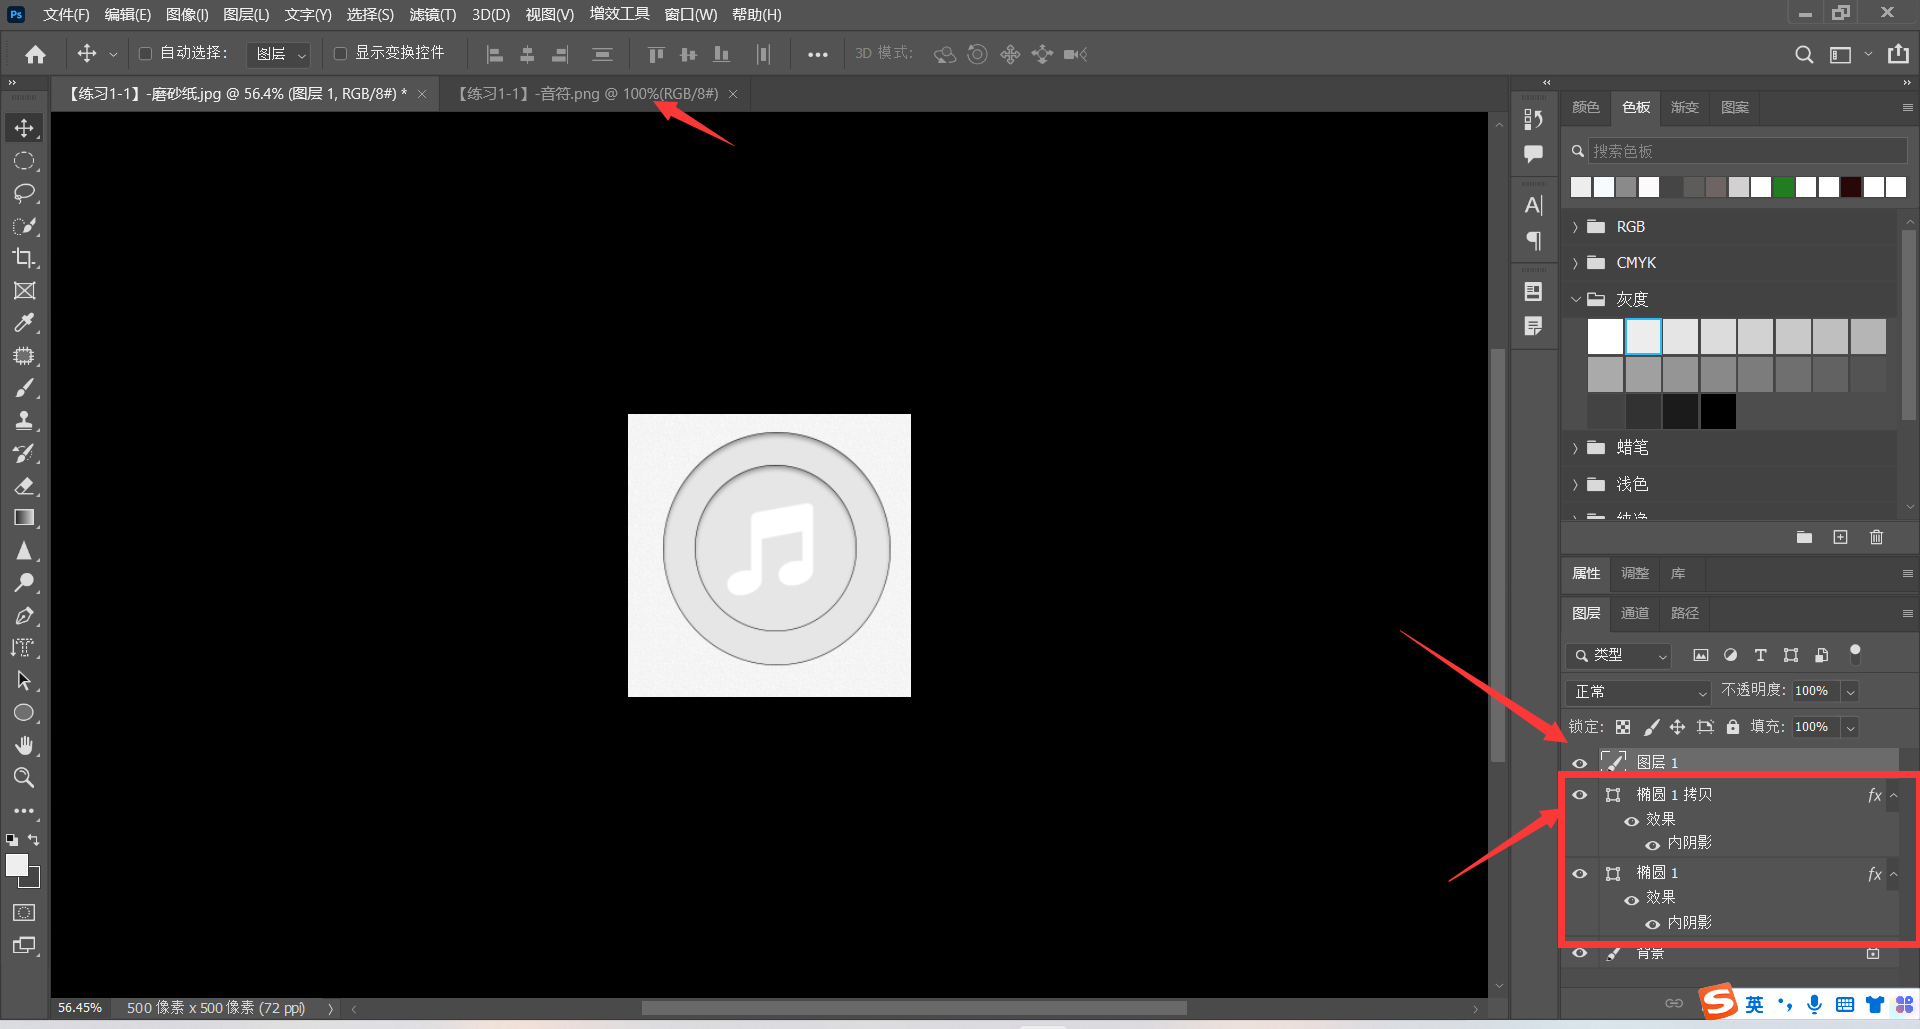Select the Frame tool
The width and height of the screenshot is (1920, 1029).
[x=24, y=291]
